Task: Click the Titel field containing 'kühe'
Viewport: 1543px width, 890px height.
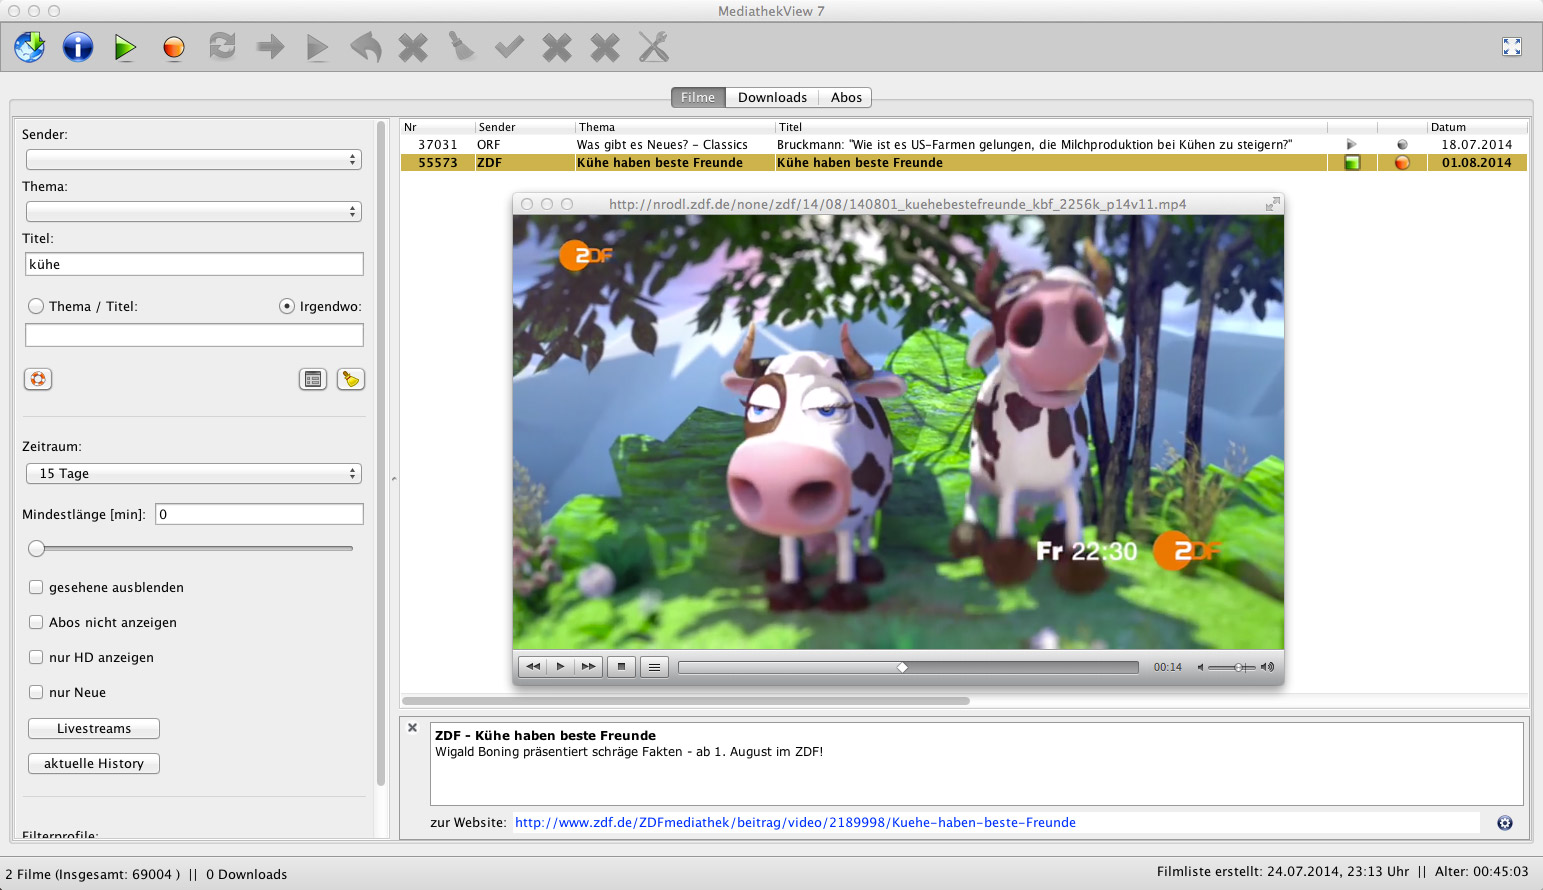Action: pos(194,264)
